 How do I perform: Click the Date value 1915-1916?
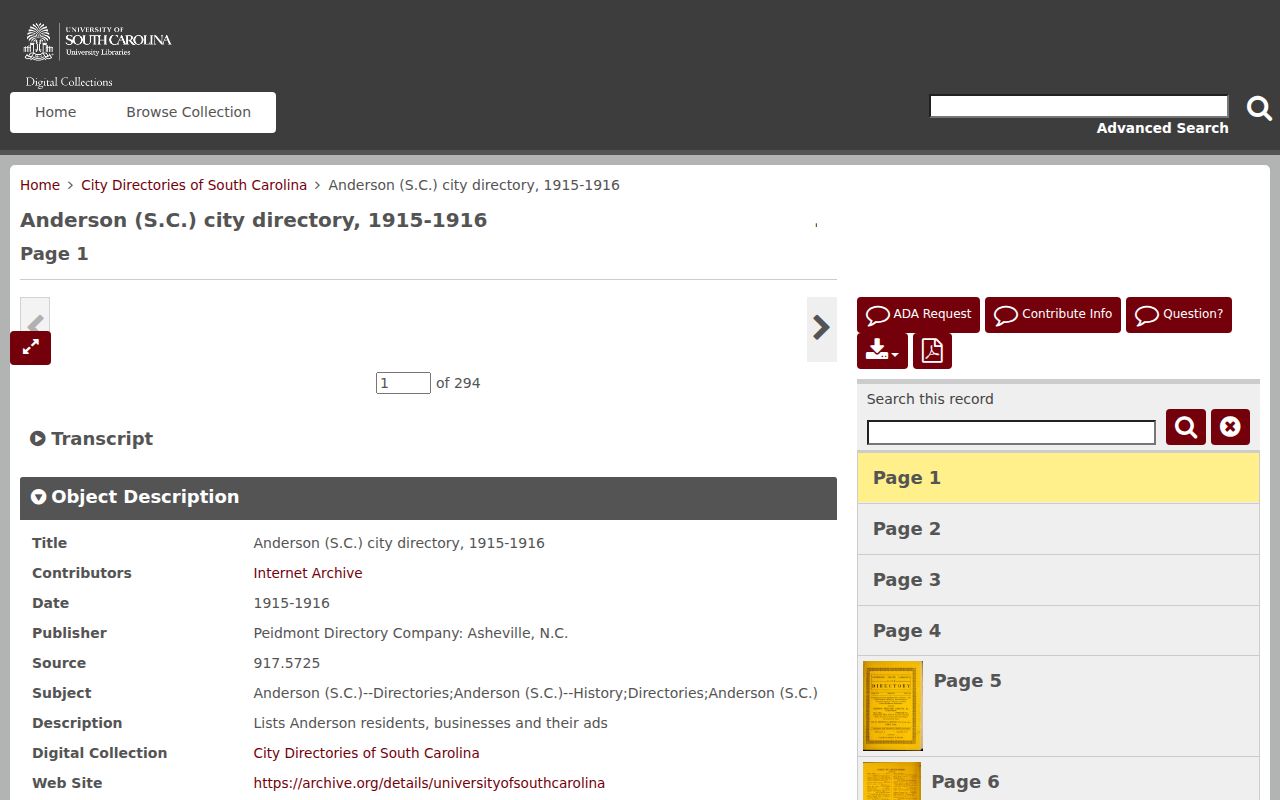click(x=291, y=603)
